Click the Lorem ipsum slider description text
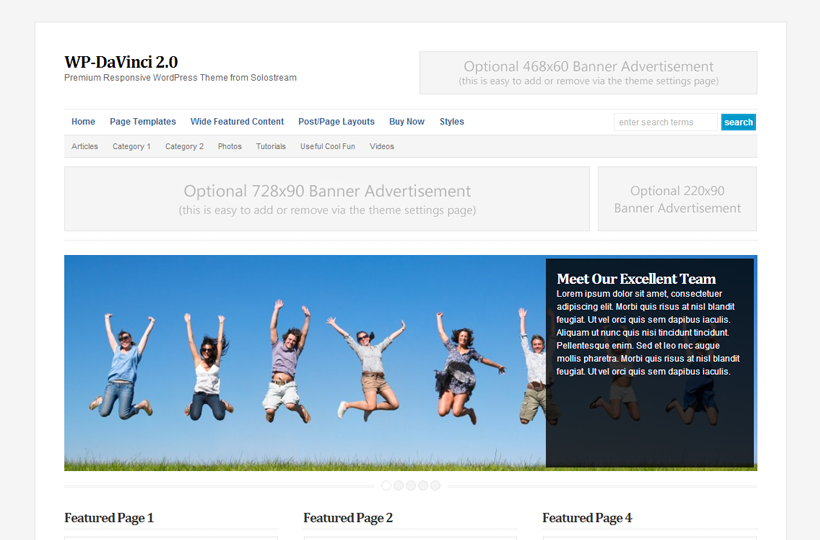Viewport: 820px width, 540px height. click(x=648, y=332)
